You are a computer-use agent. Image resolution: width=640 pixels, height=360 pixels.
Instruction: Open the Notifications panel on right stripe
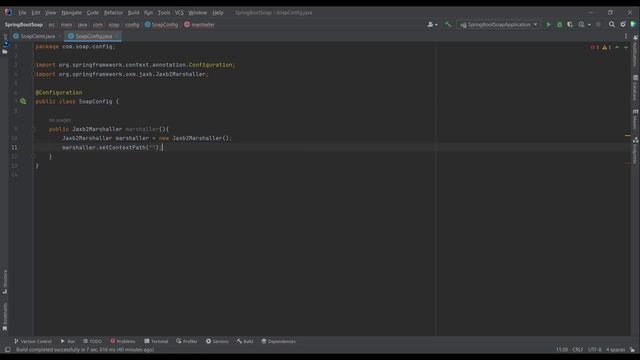coord(636,51)
